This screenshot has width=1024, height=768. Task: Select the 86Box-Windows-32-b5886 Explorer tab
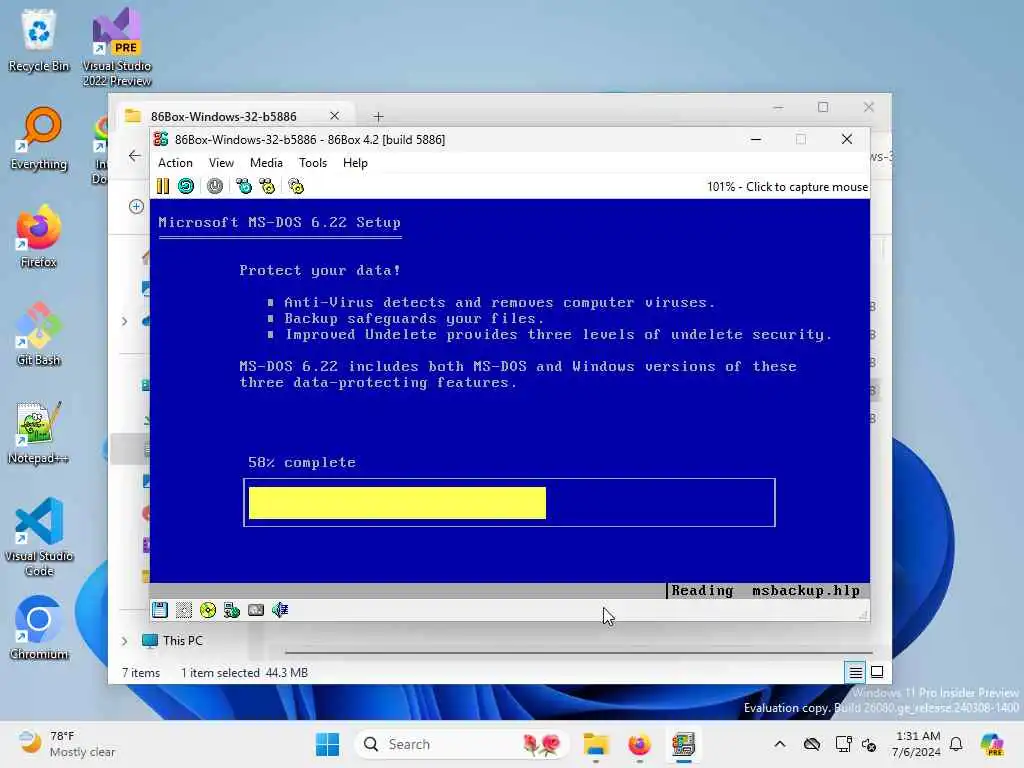[223, 116]
